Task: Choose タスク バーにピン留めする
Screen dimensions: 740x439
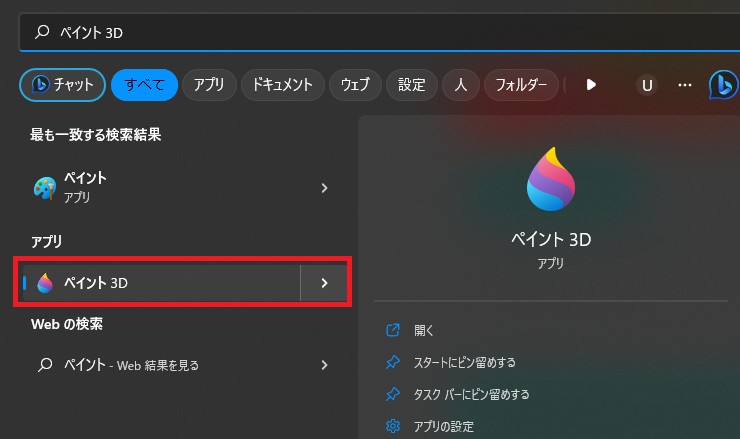Action: (x=471, y=394)
